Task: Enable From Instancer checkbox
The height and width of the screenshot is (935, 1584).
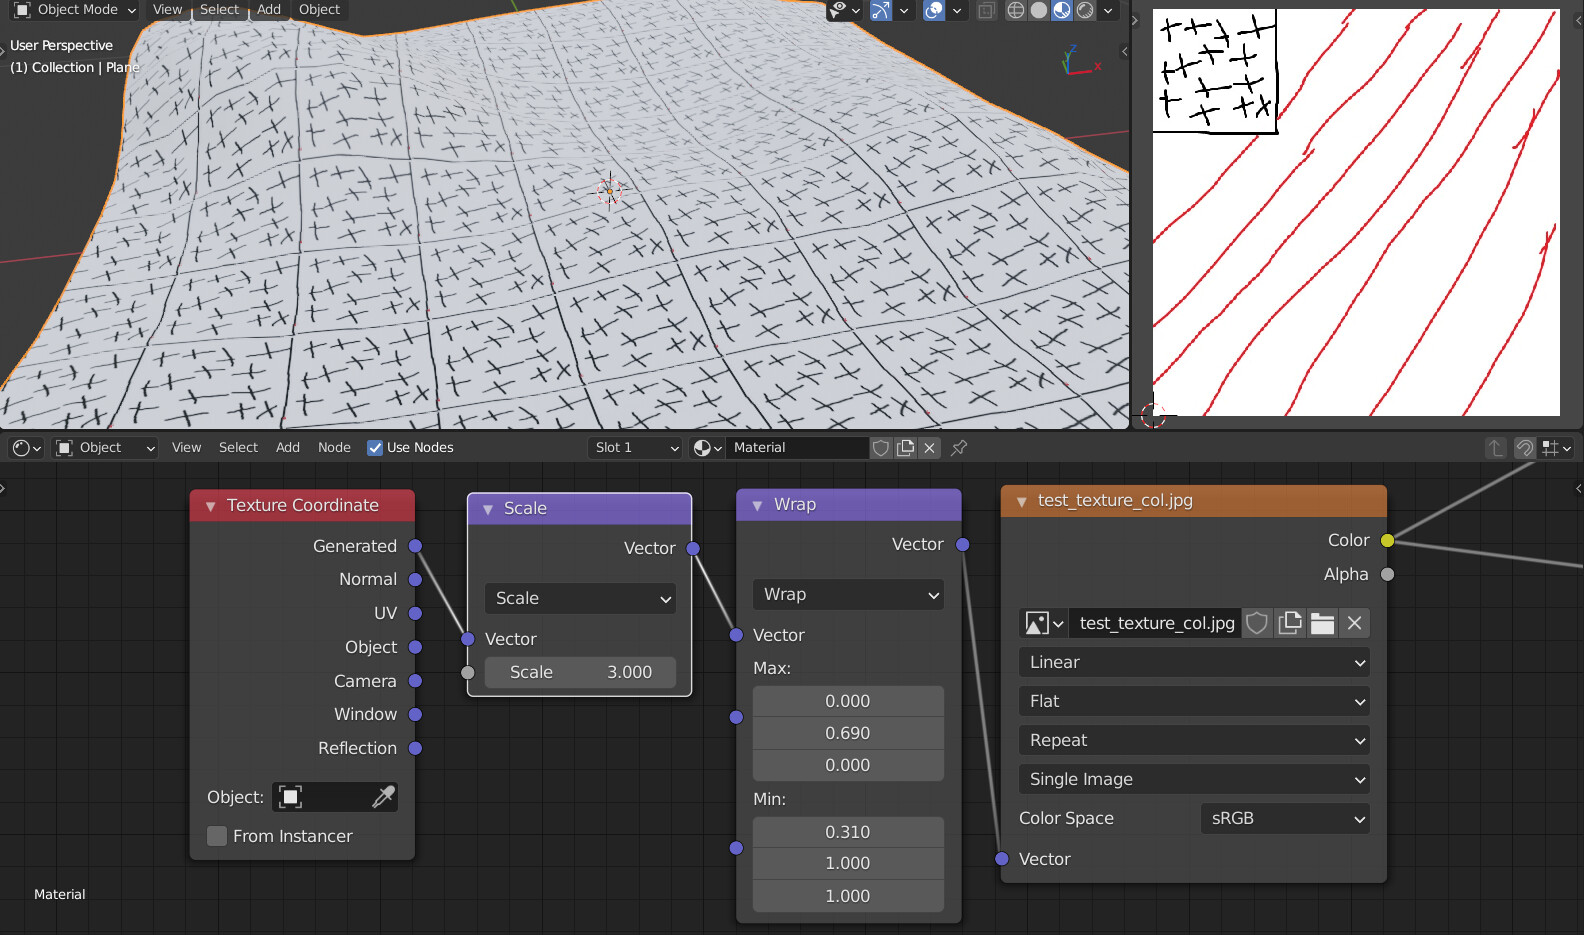Action: pyautogui.click(x=217, y=836)
